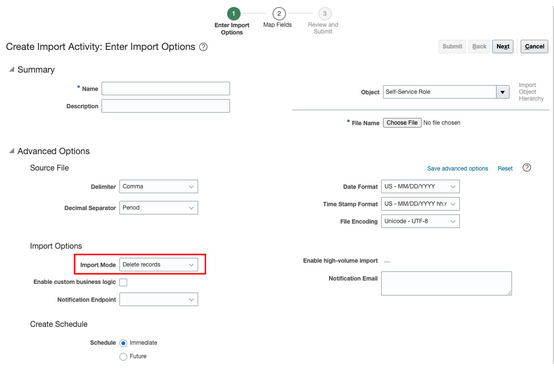Collapse the Advanced Options section triangle
The width and height of the screenshot is (554, 370).
(12, 151)
